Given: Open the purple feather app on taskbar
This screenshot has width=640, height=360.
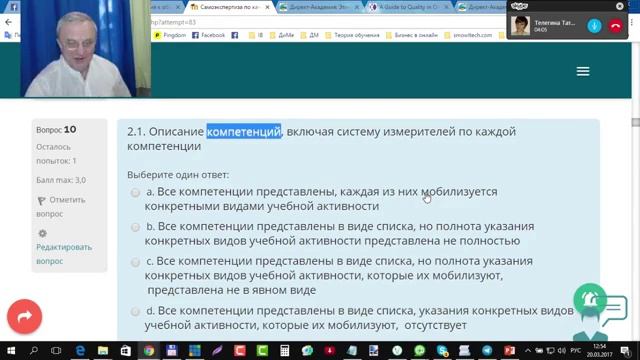Looking at the screenshot, I should [x=217, y=351].
